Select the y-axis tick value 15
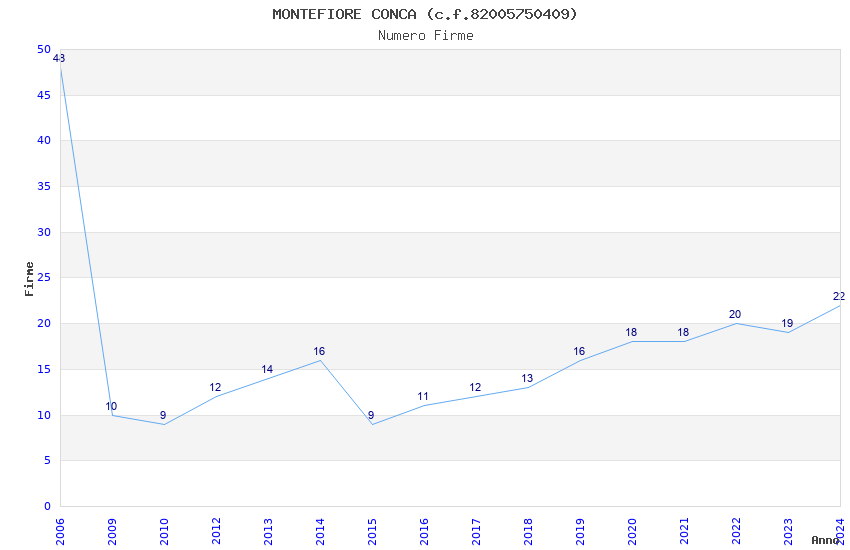The width and height of the screenshot is (850, 550). (44, 370)
